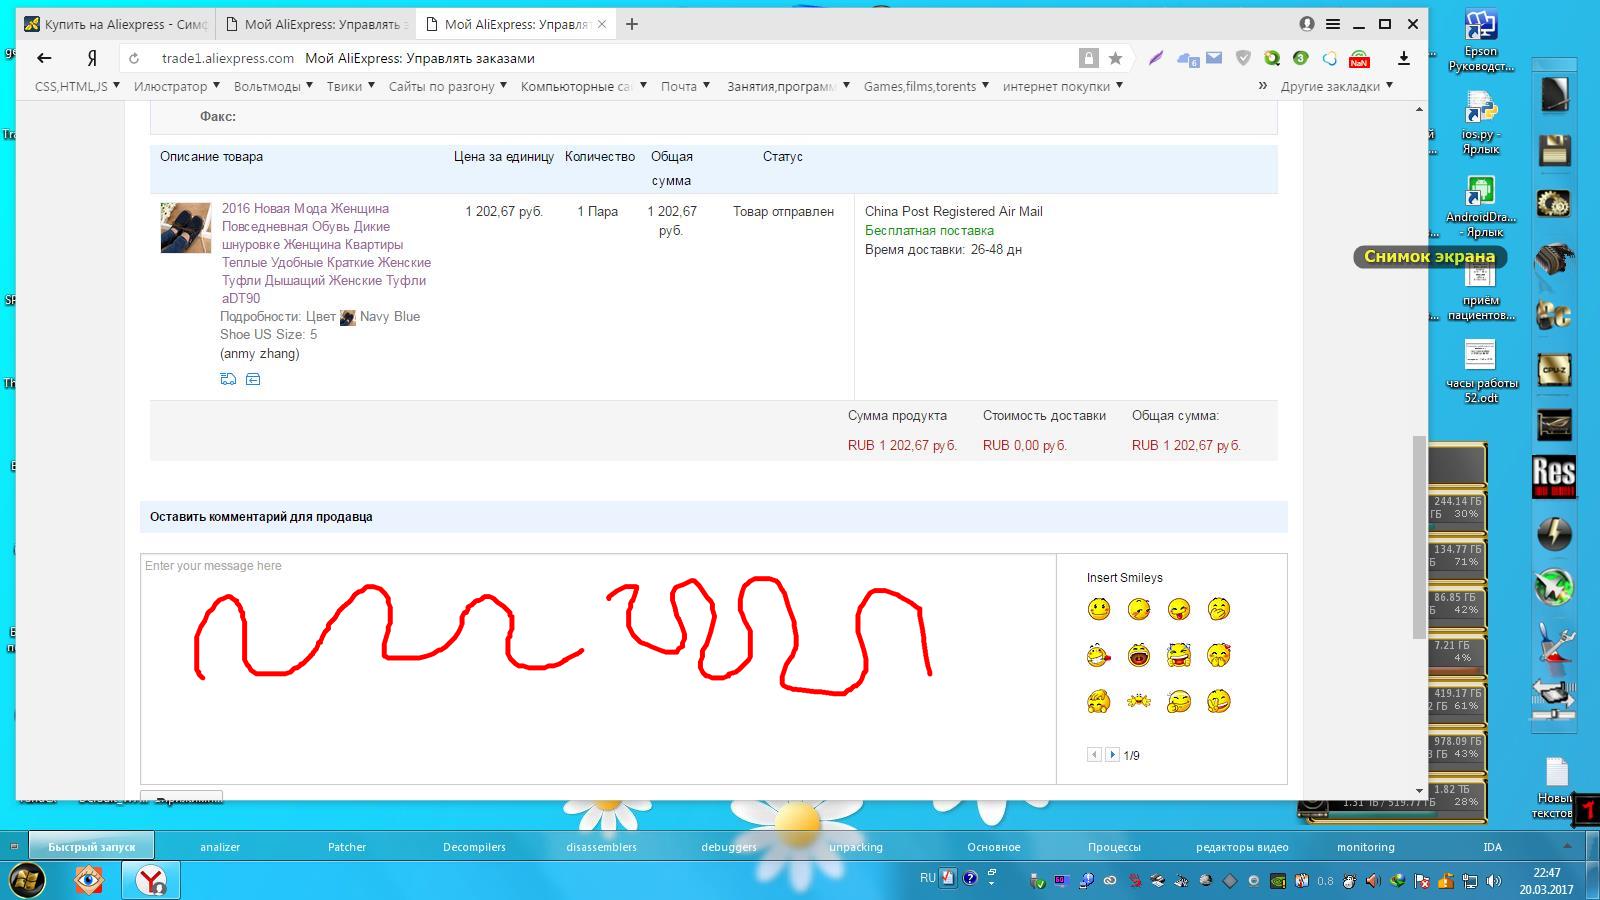The height and width of the screenshot is (900, 1600).
Task: Insert the tongue-out winking smiley
Action: point(1179,609)
